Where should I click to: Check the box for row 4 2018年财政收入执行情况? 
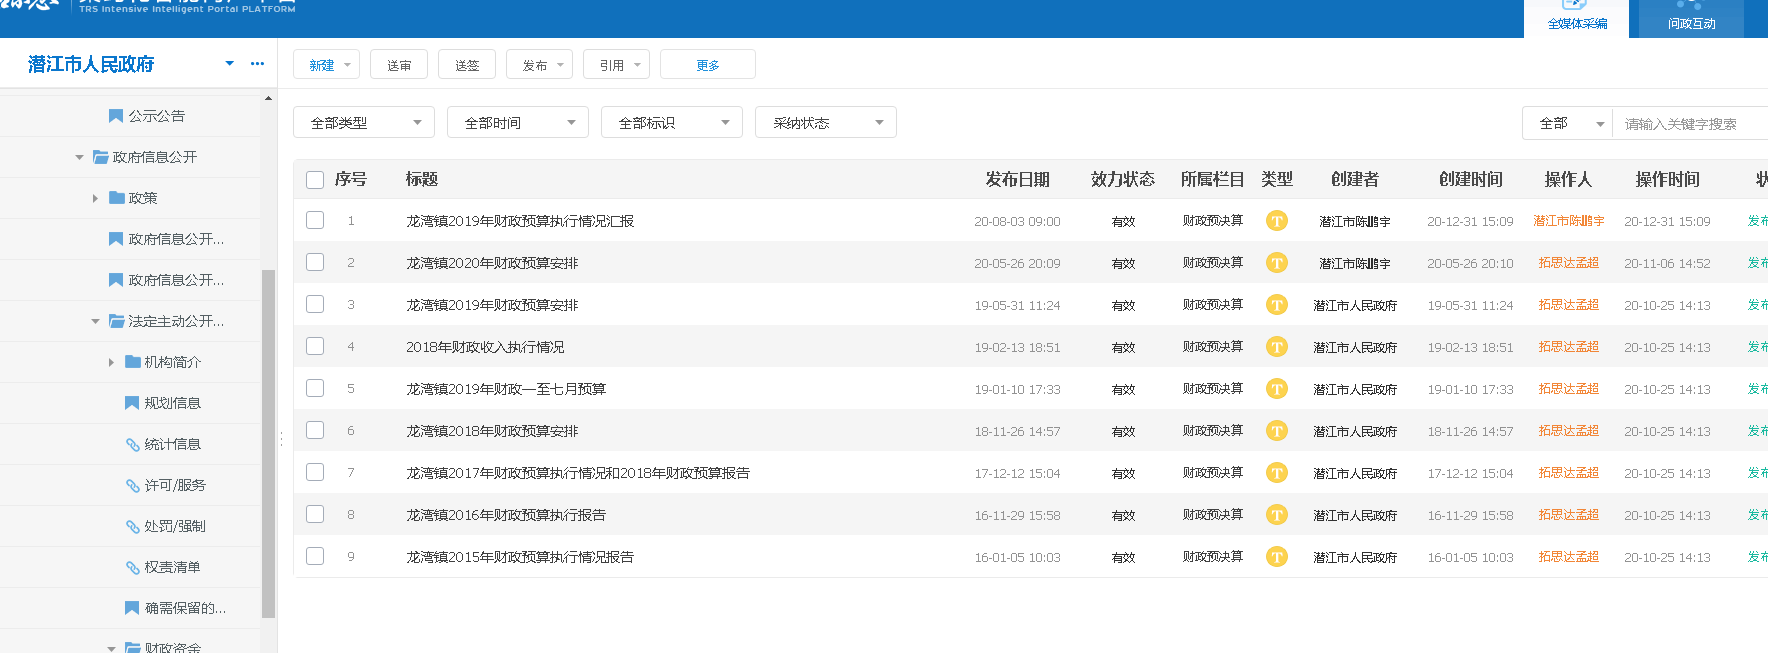(x=315, y=346)
